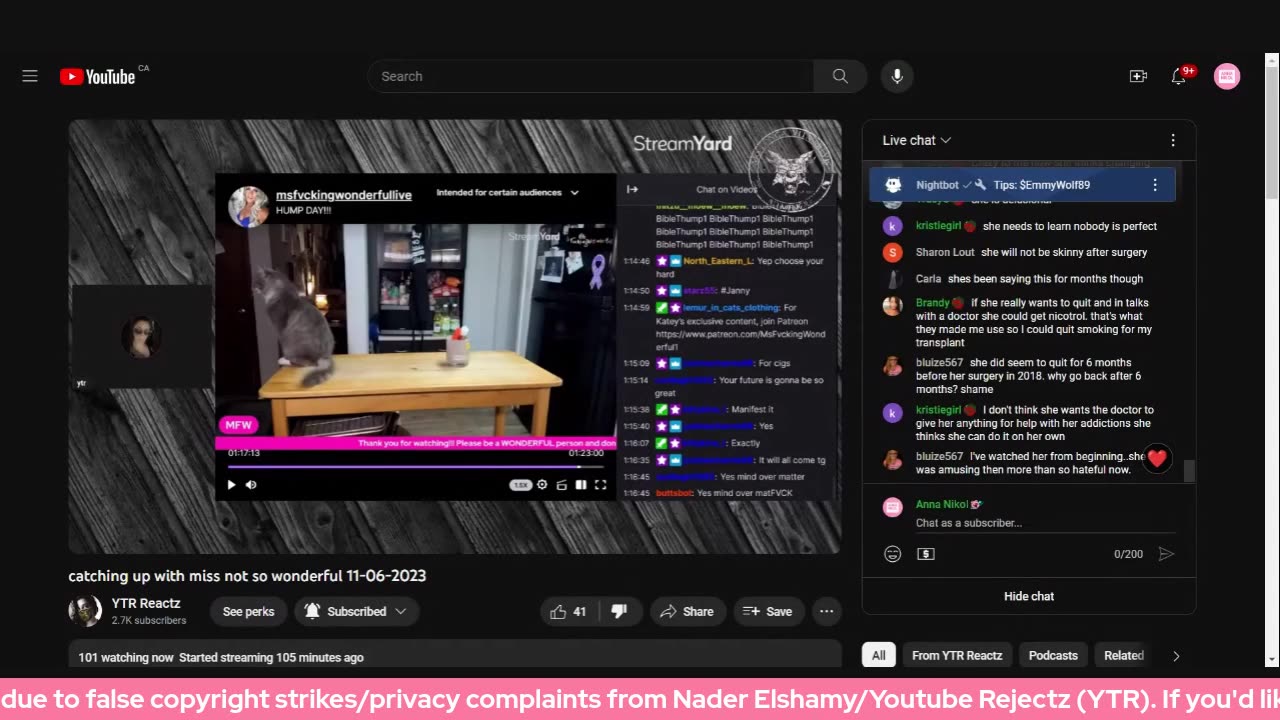Screen dimensions: 1280x720
Task: Open the Subscribed notification dropdown
Action: pos(357,611)
